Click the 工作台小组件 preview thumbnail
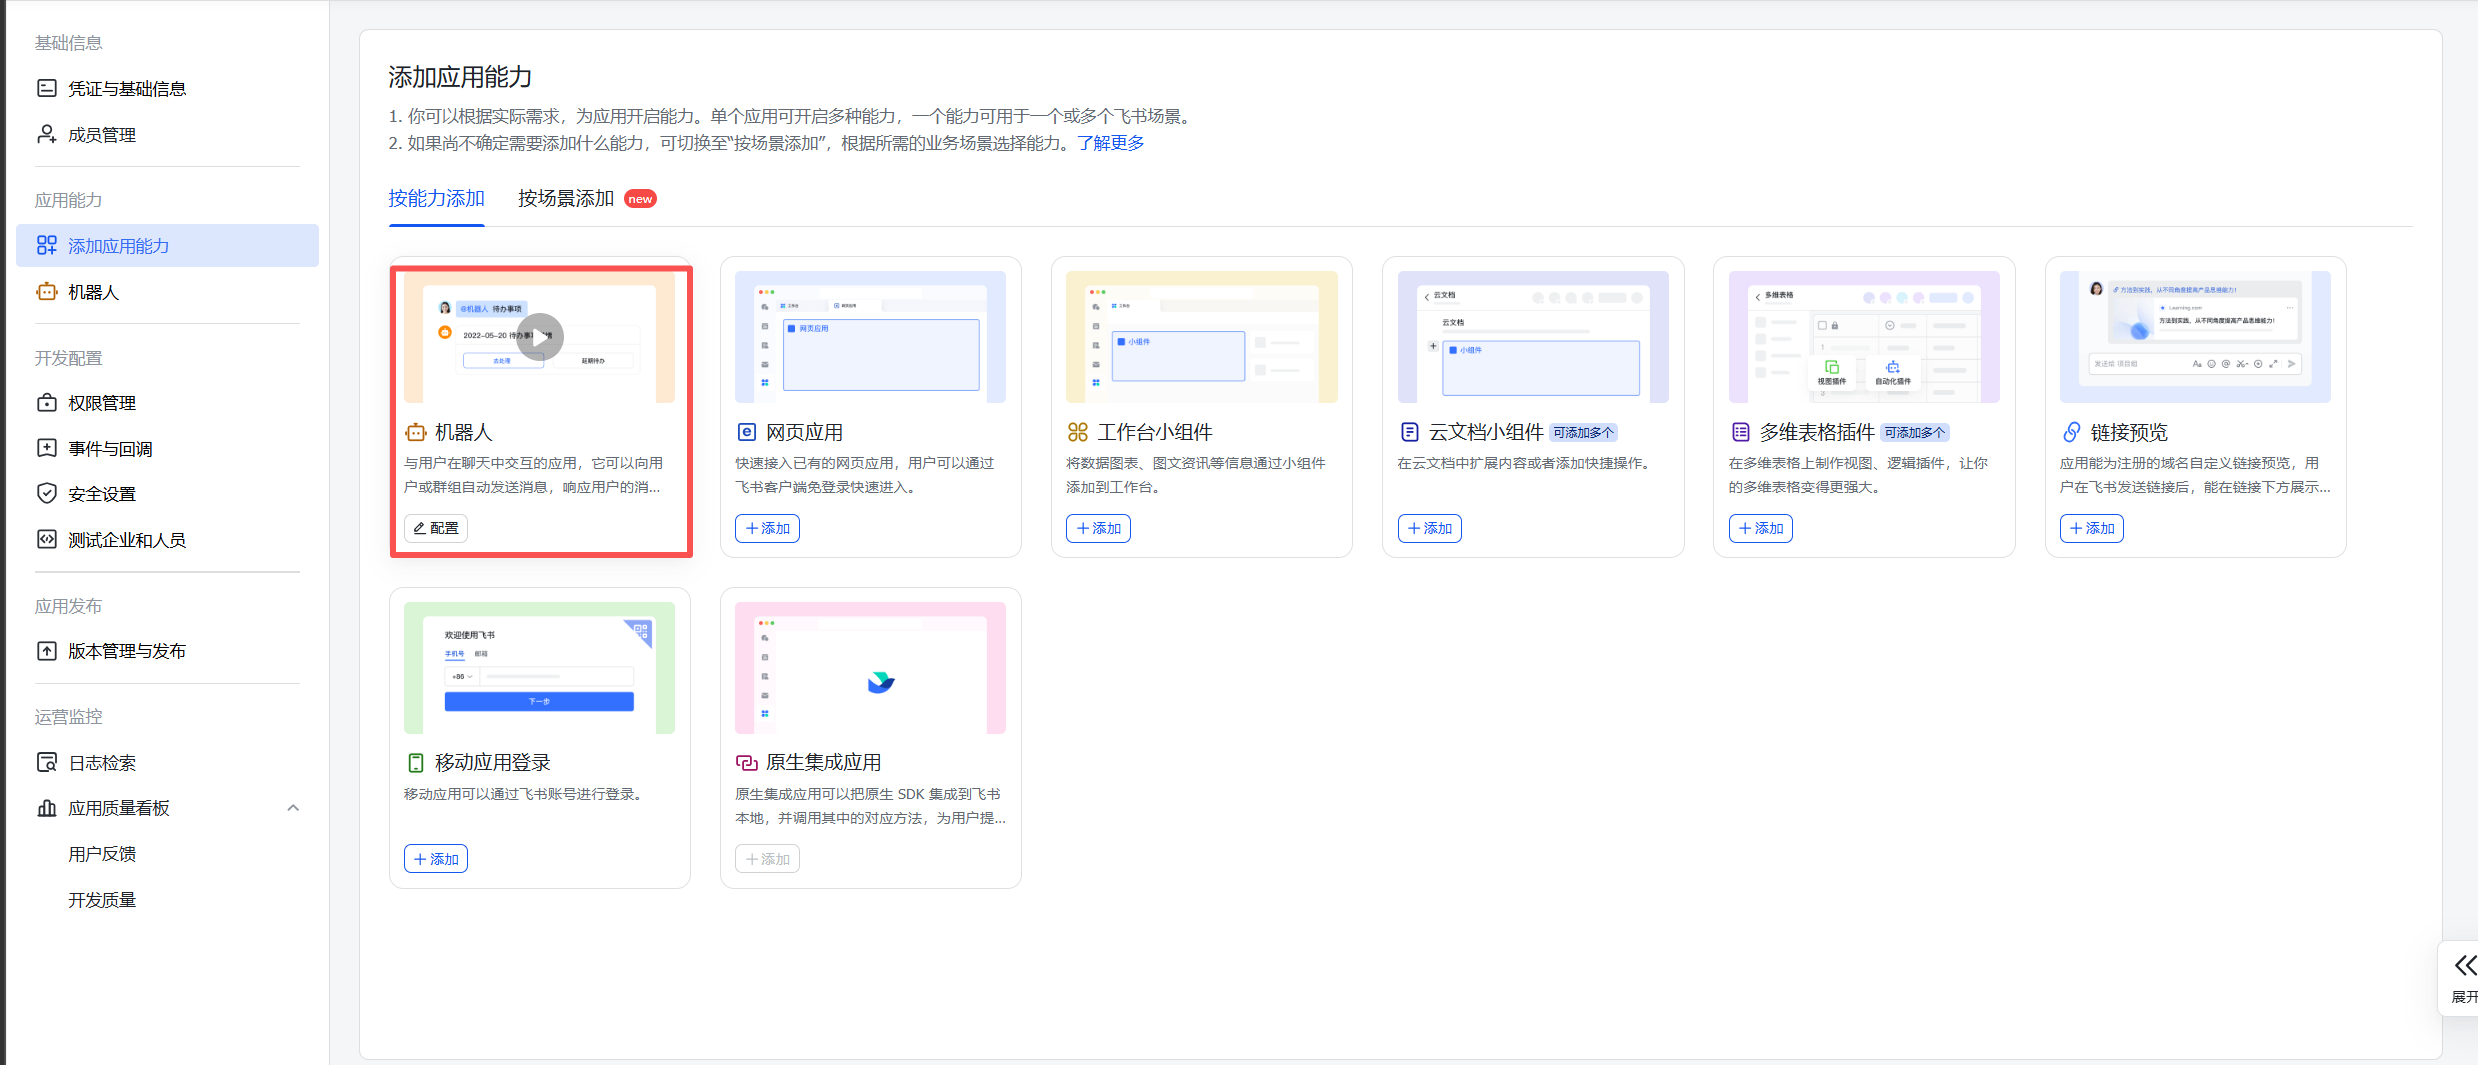 click(1201, 337)
